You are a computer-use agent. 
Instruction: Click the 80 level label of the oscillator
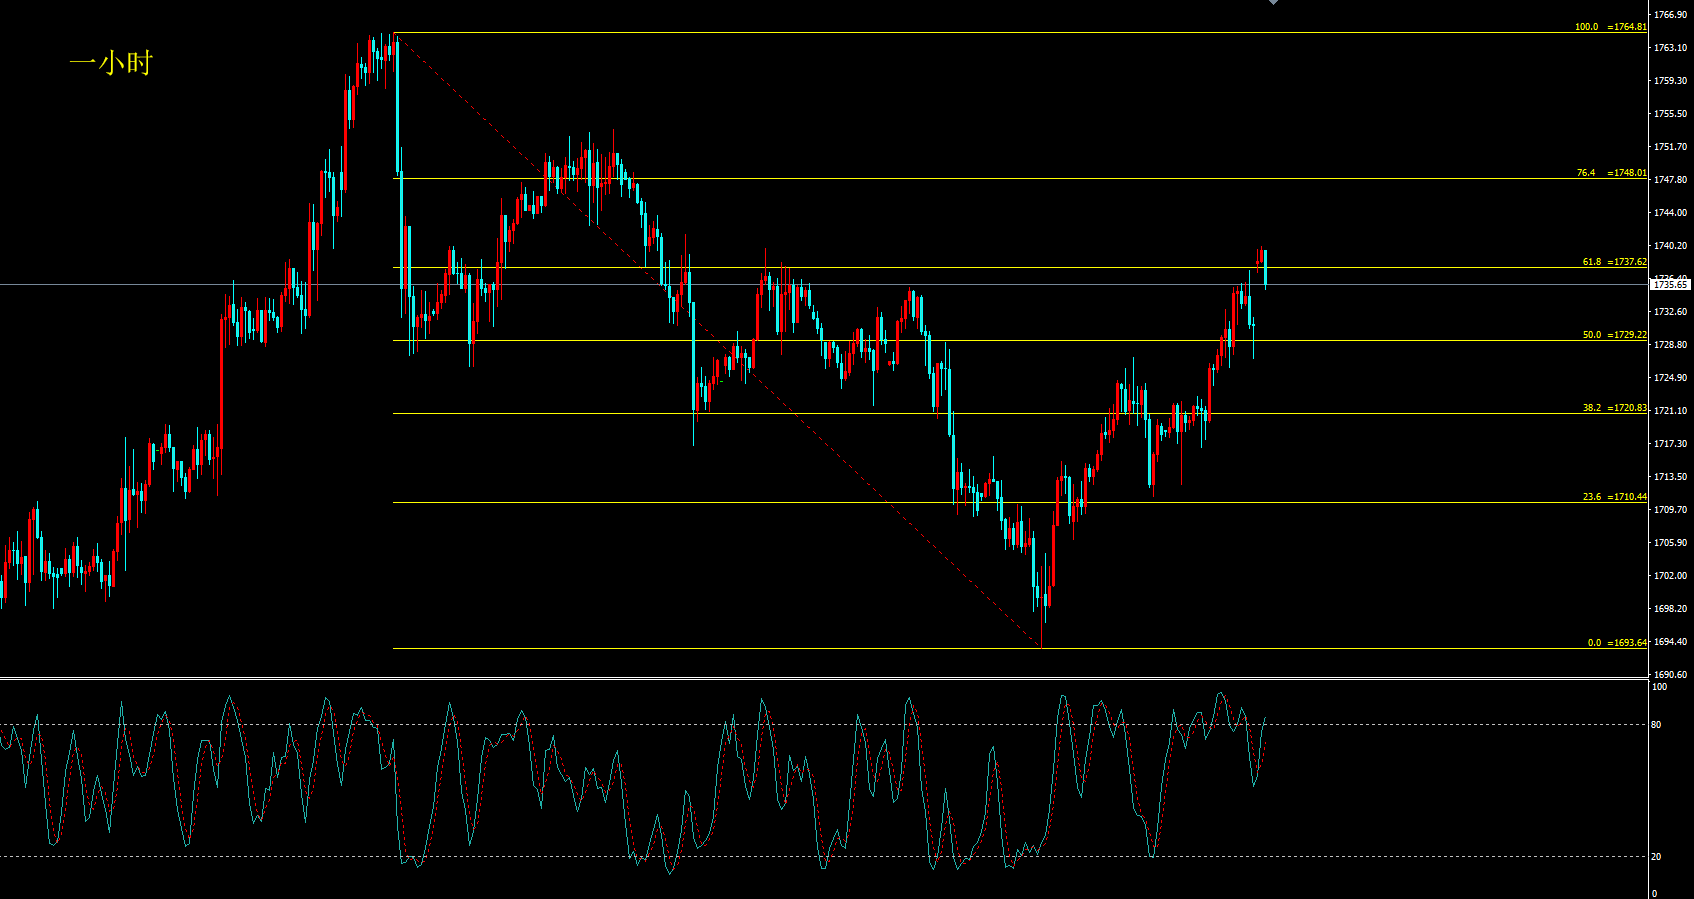[1657, 725]
